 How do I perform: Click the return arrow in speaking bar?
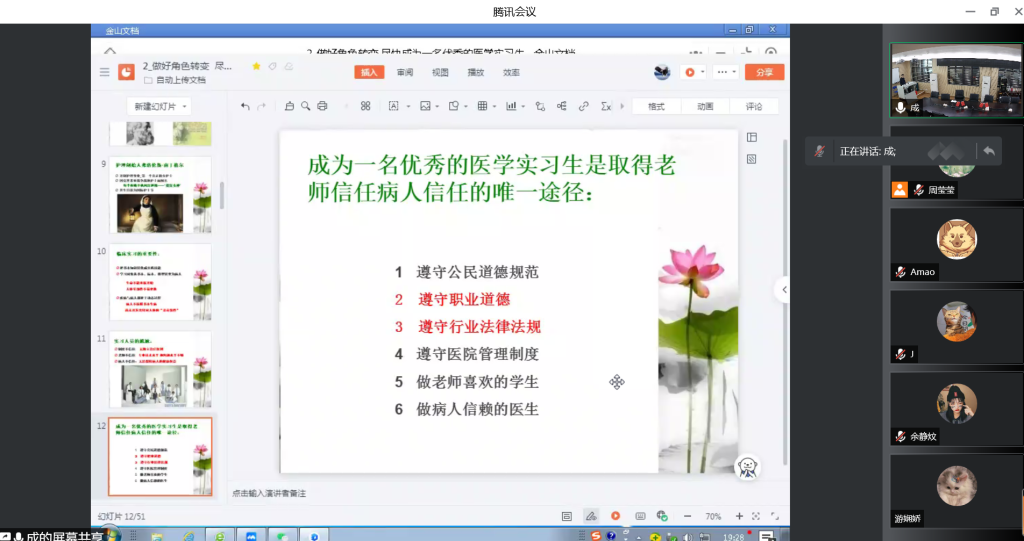click(988, 151)
